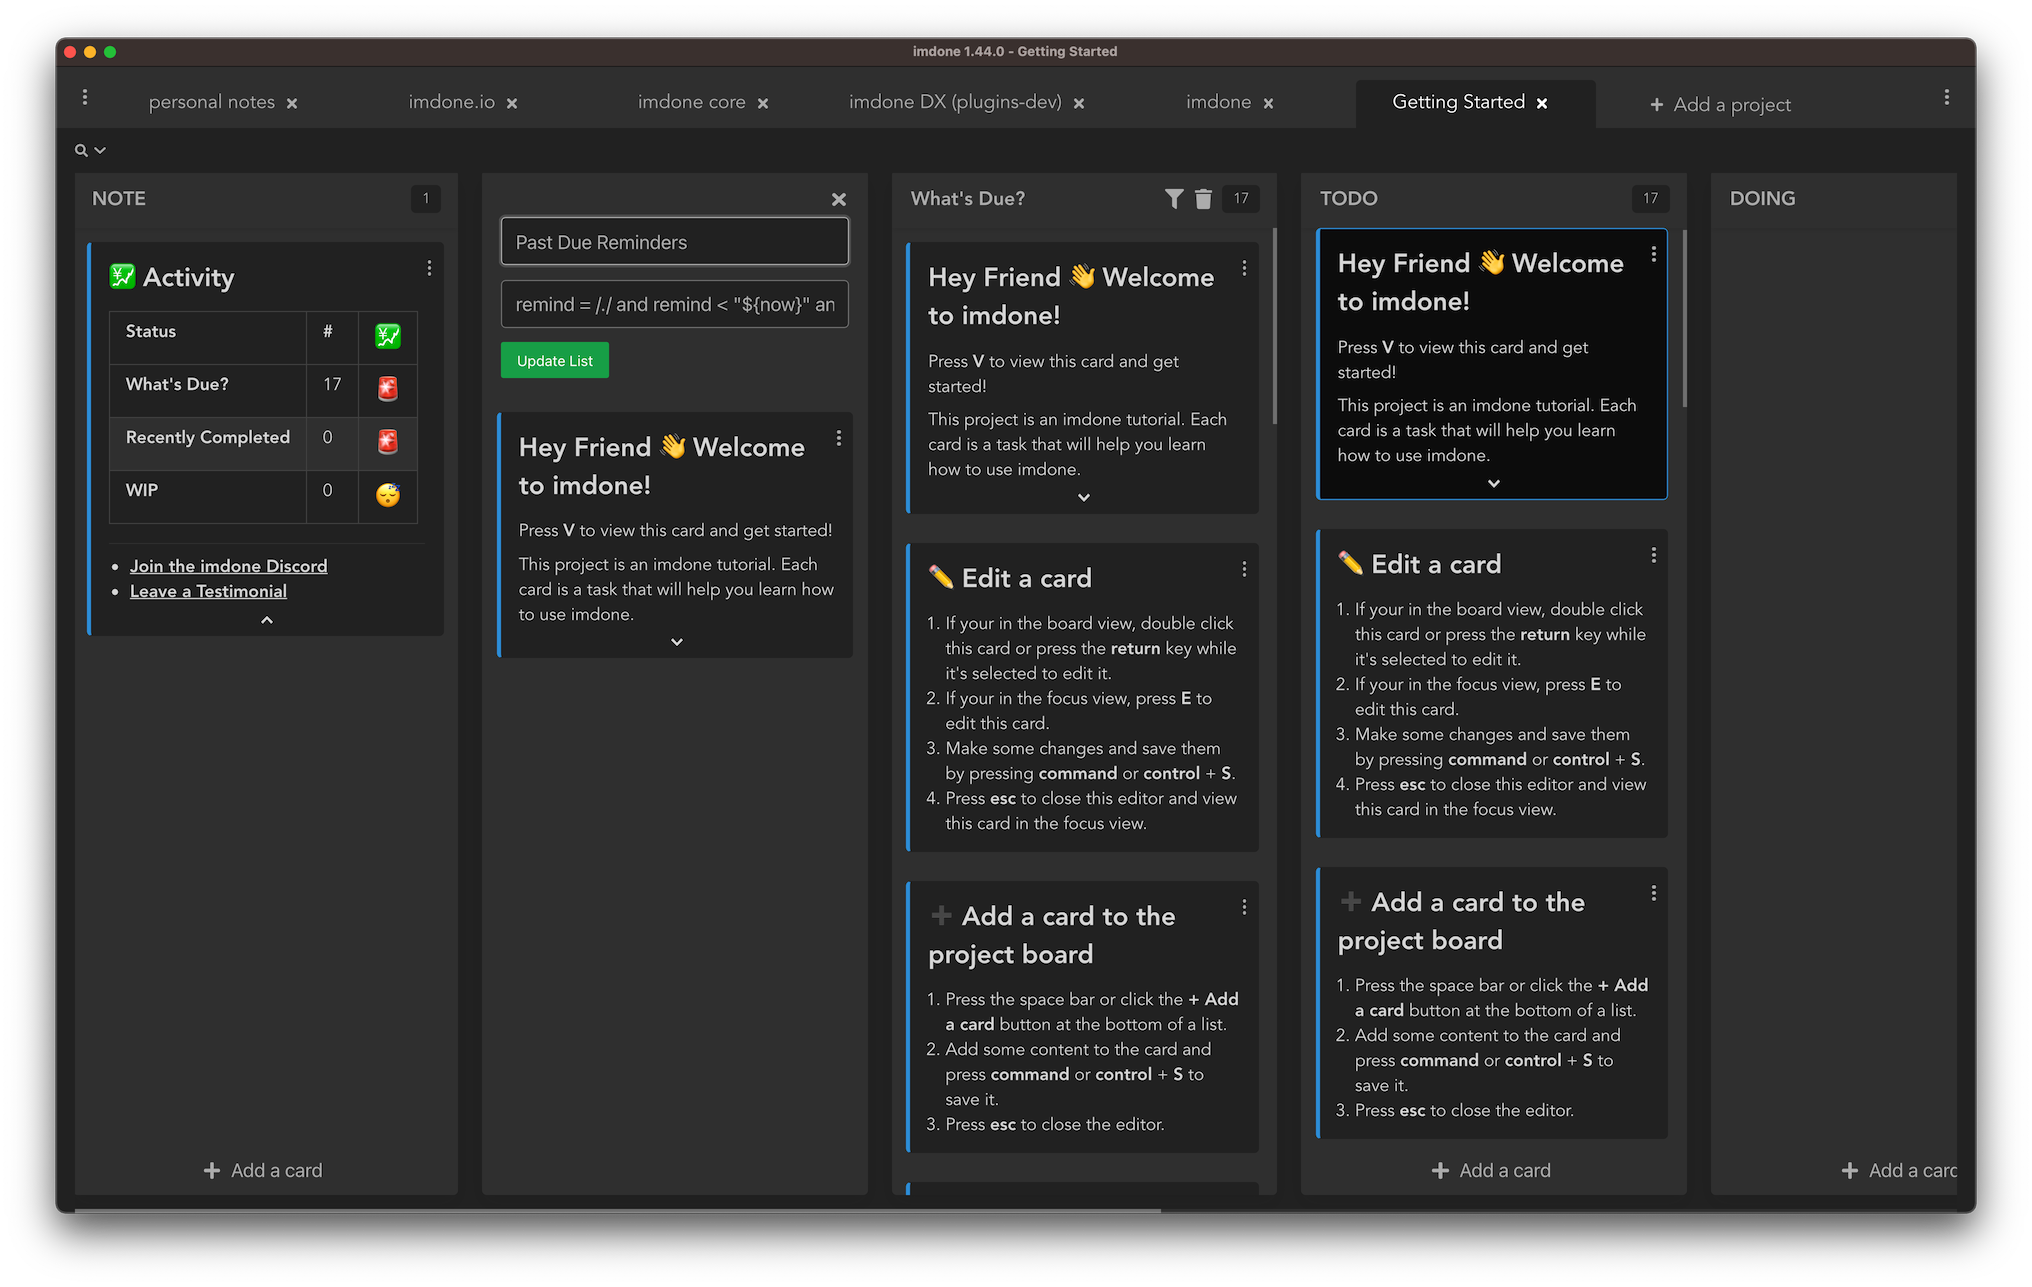
Task: Click the green chart icon beside Activity
Action: (122, 276)
